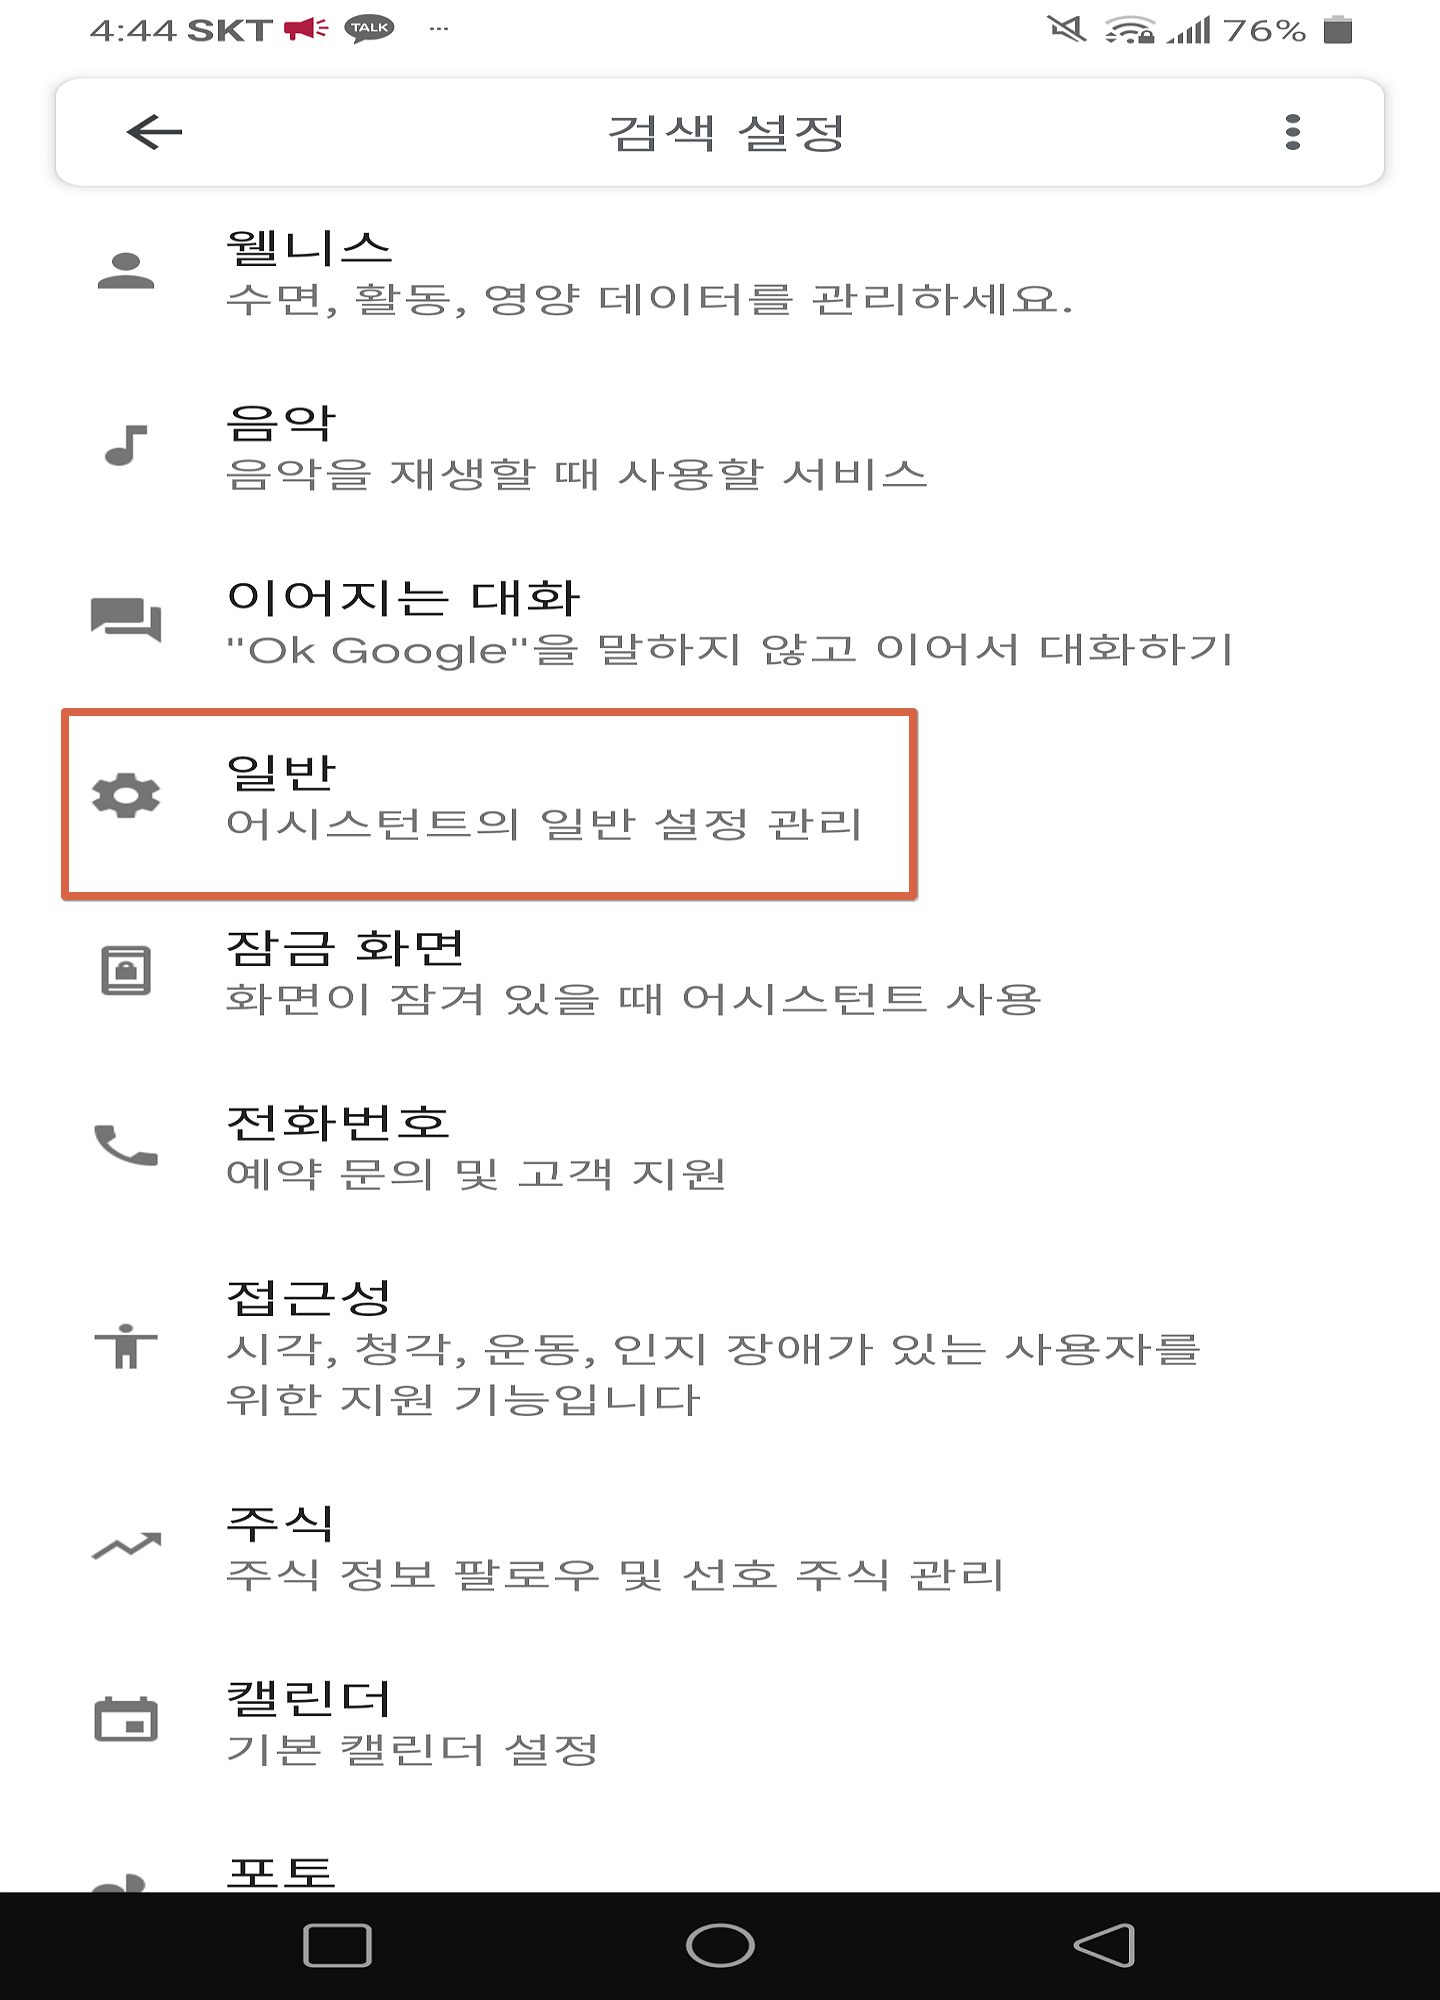
Task: Tap Android recent apps square button
Action: coord(337,1945)
